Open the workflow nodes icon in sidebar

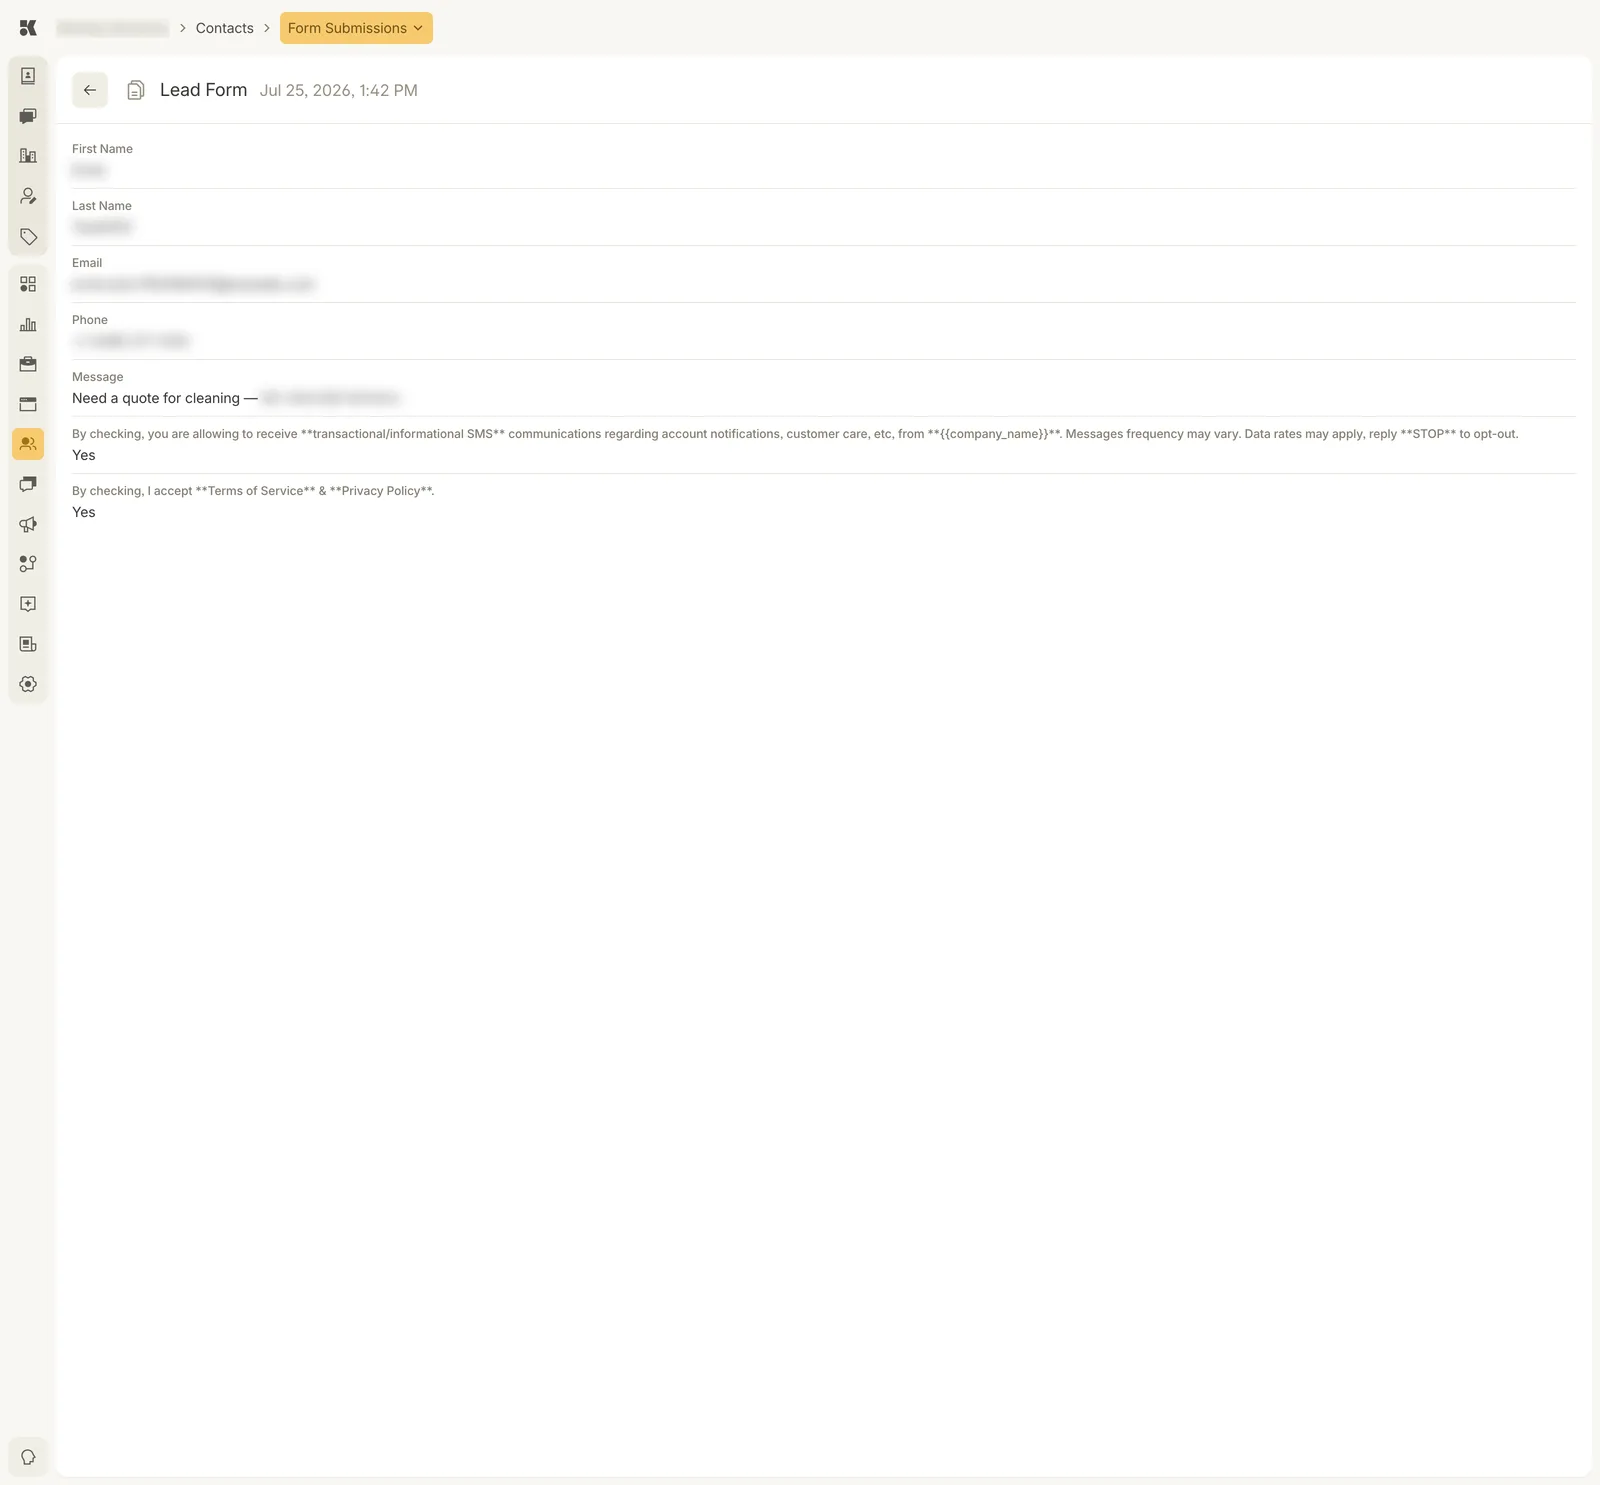[x=28, y=564]
